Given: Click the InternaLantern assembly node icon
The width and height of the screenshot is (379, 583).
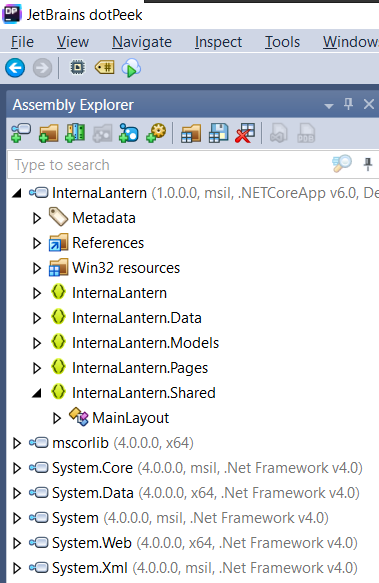Looking at the screenshot, I should (39, 193).
